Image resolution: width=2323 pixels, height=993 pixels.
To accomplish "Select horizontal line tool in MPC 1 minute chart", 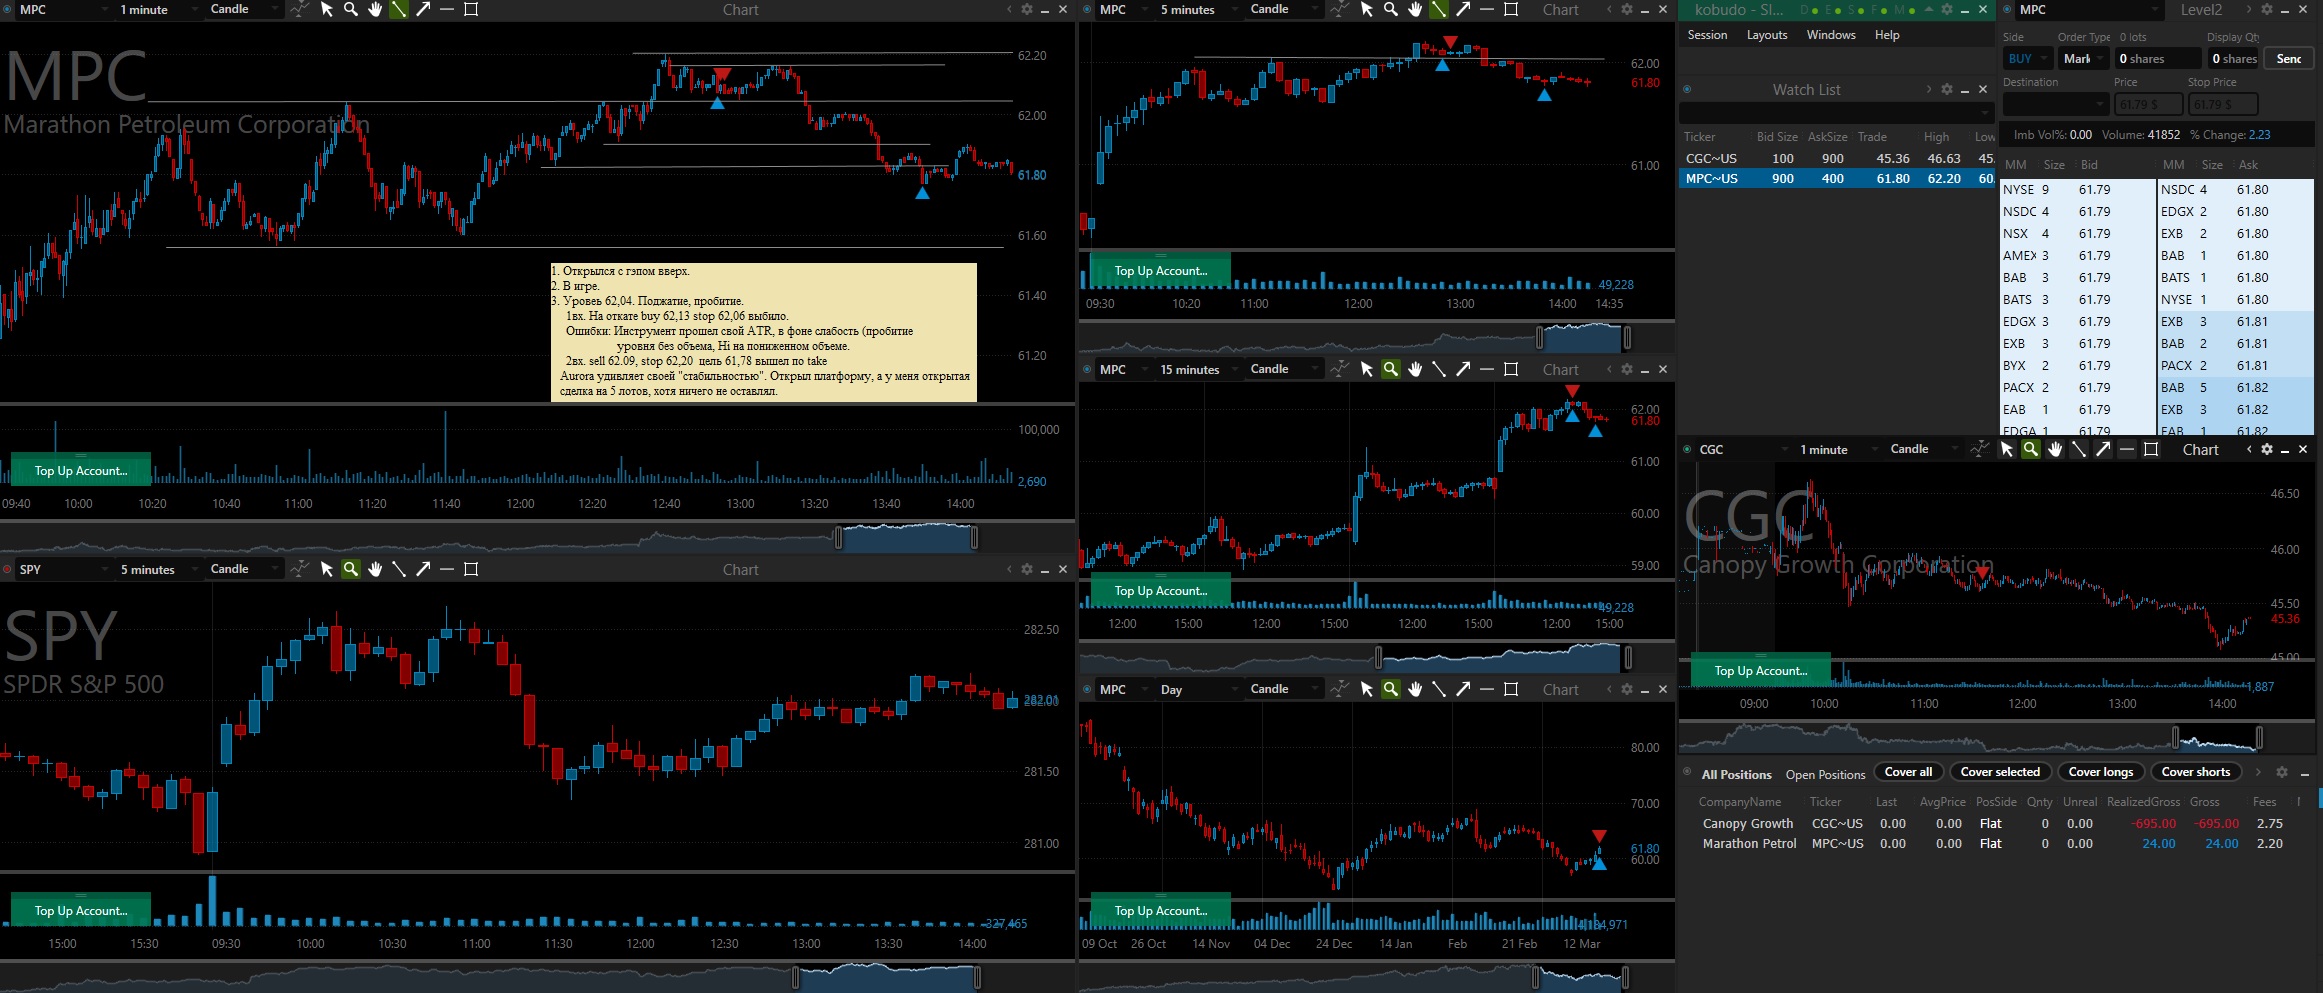I will click(x=447, y=9).
